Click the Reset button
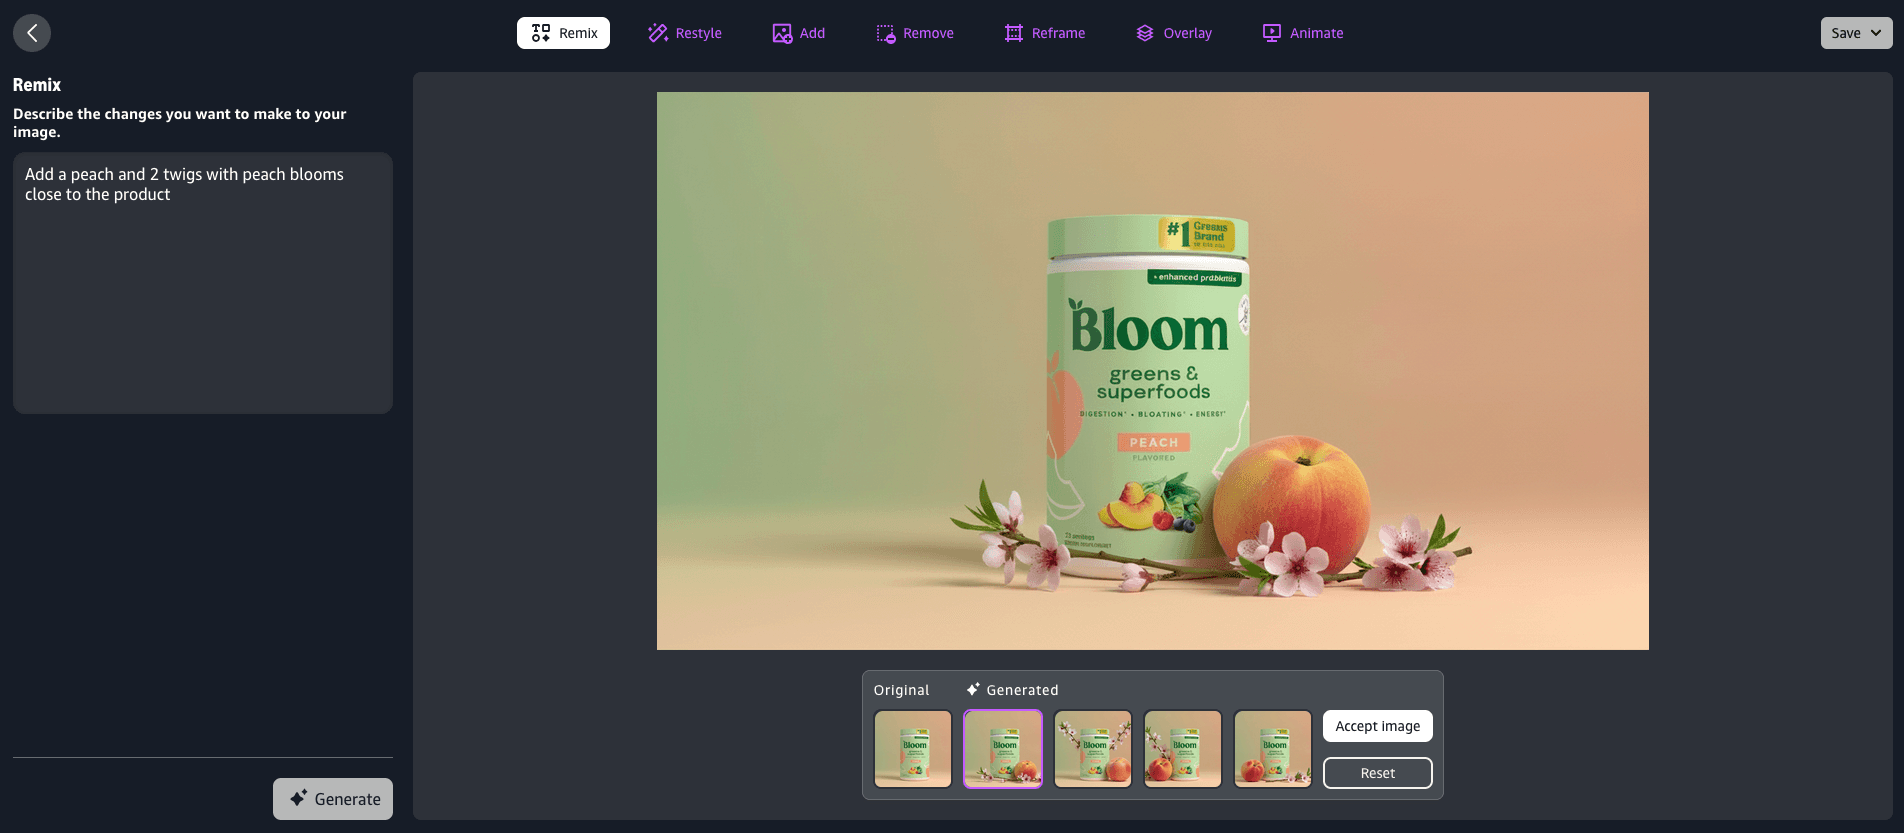 pos(1378,773)
